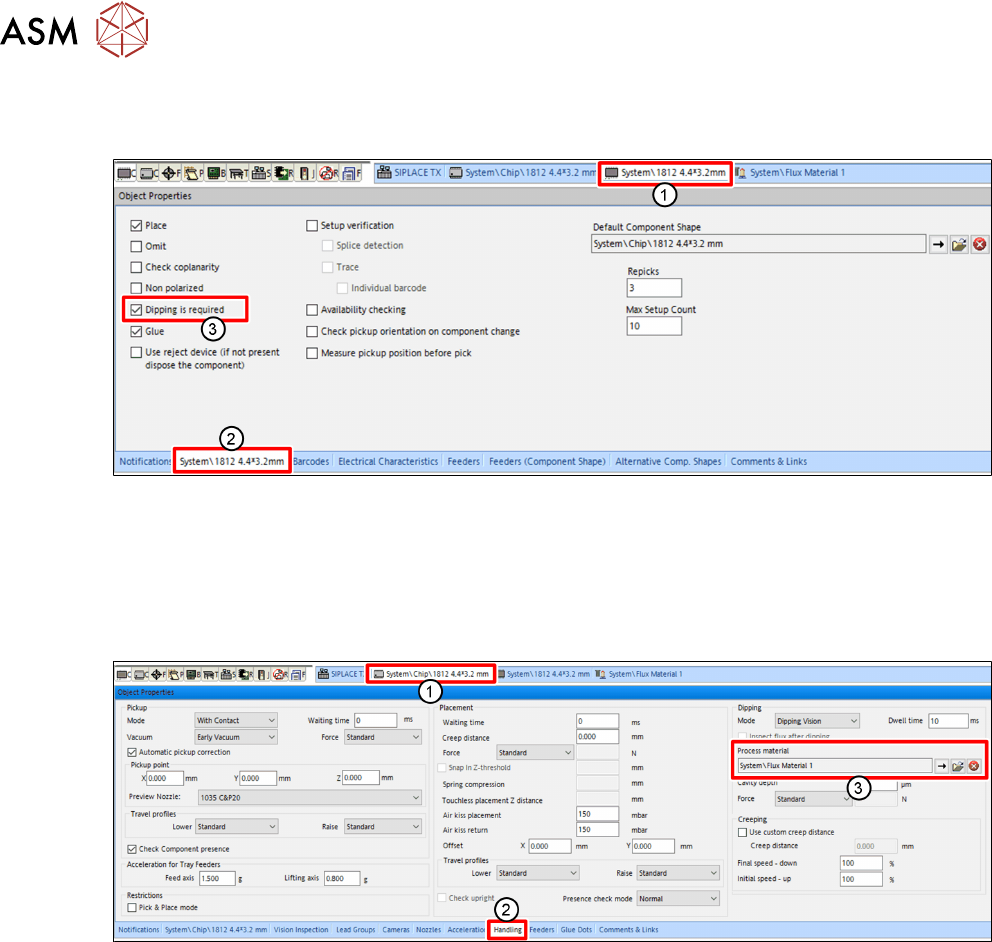Image resolution: width=992 pixels, height=942 pixels.
Task: Open the Pickup Mode 'With Contact' dropdown
Action: [236, 721]
